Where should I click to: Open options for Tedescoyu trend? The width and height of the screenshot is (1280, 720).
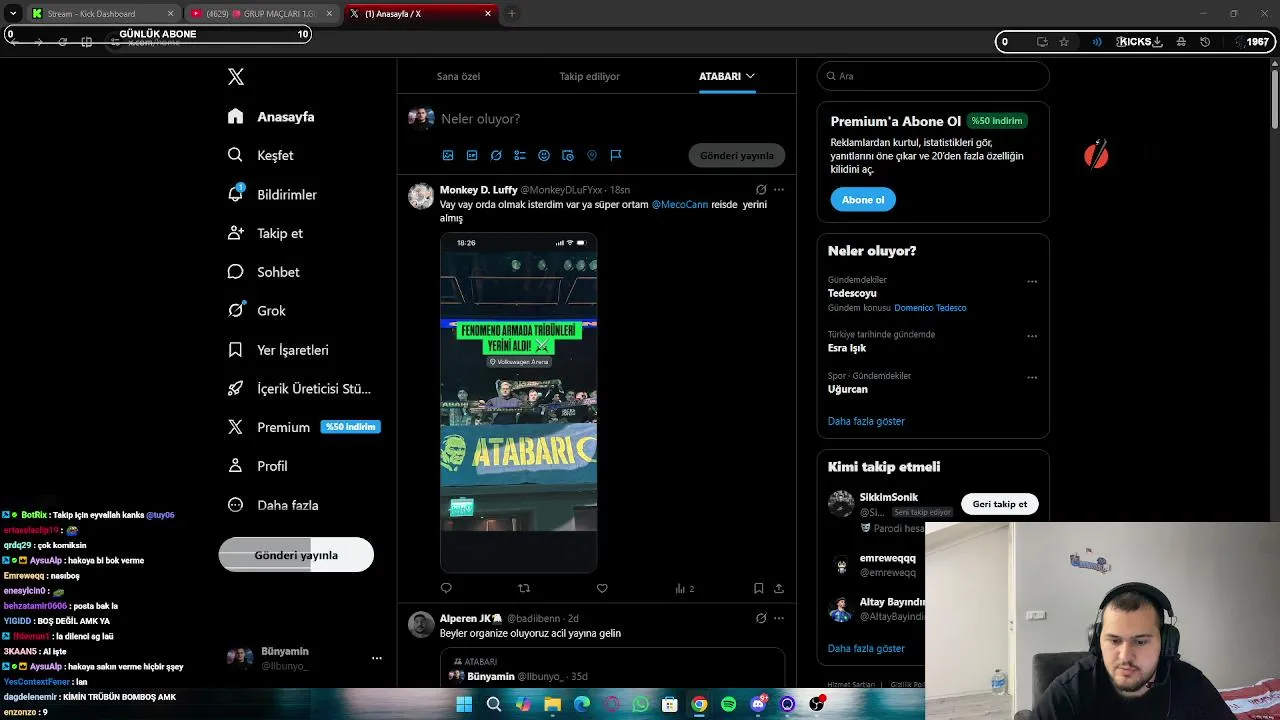click(x=1032, y=281)
